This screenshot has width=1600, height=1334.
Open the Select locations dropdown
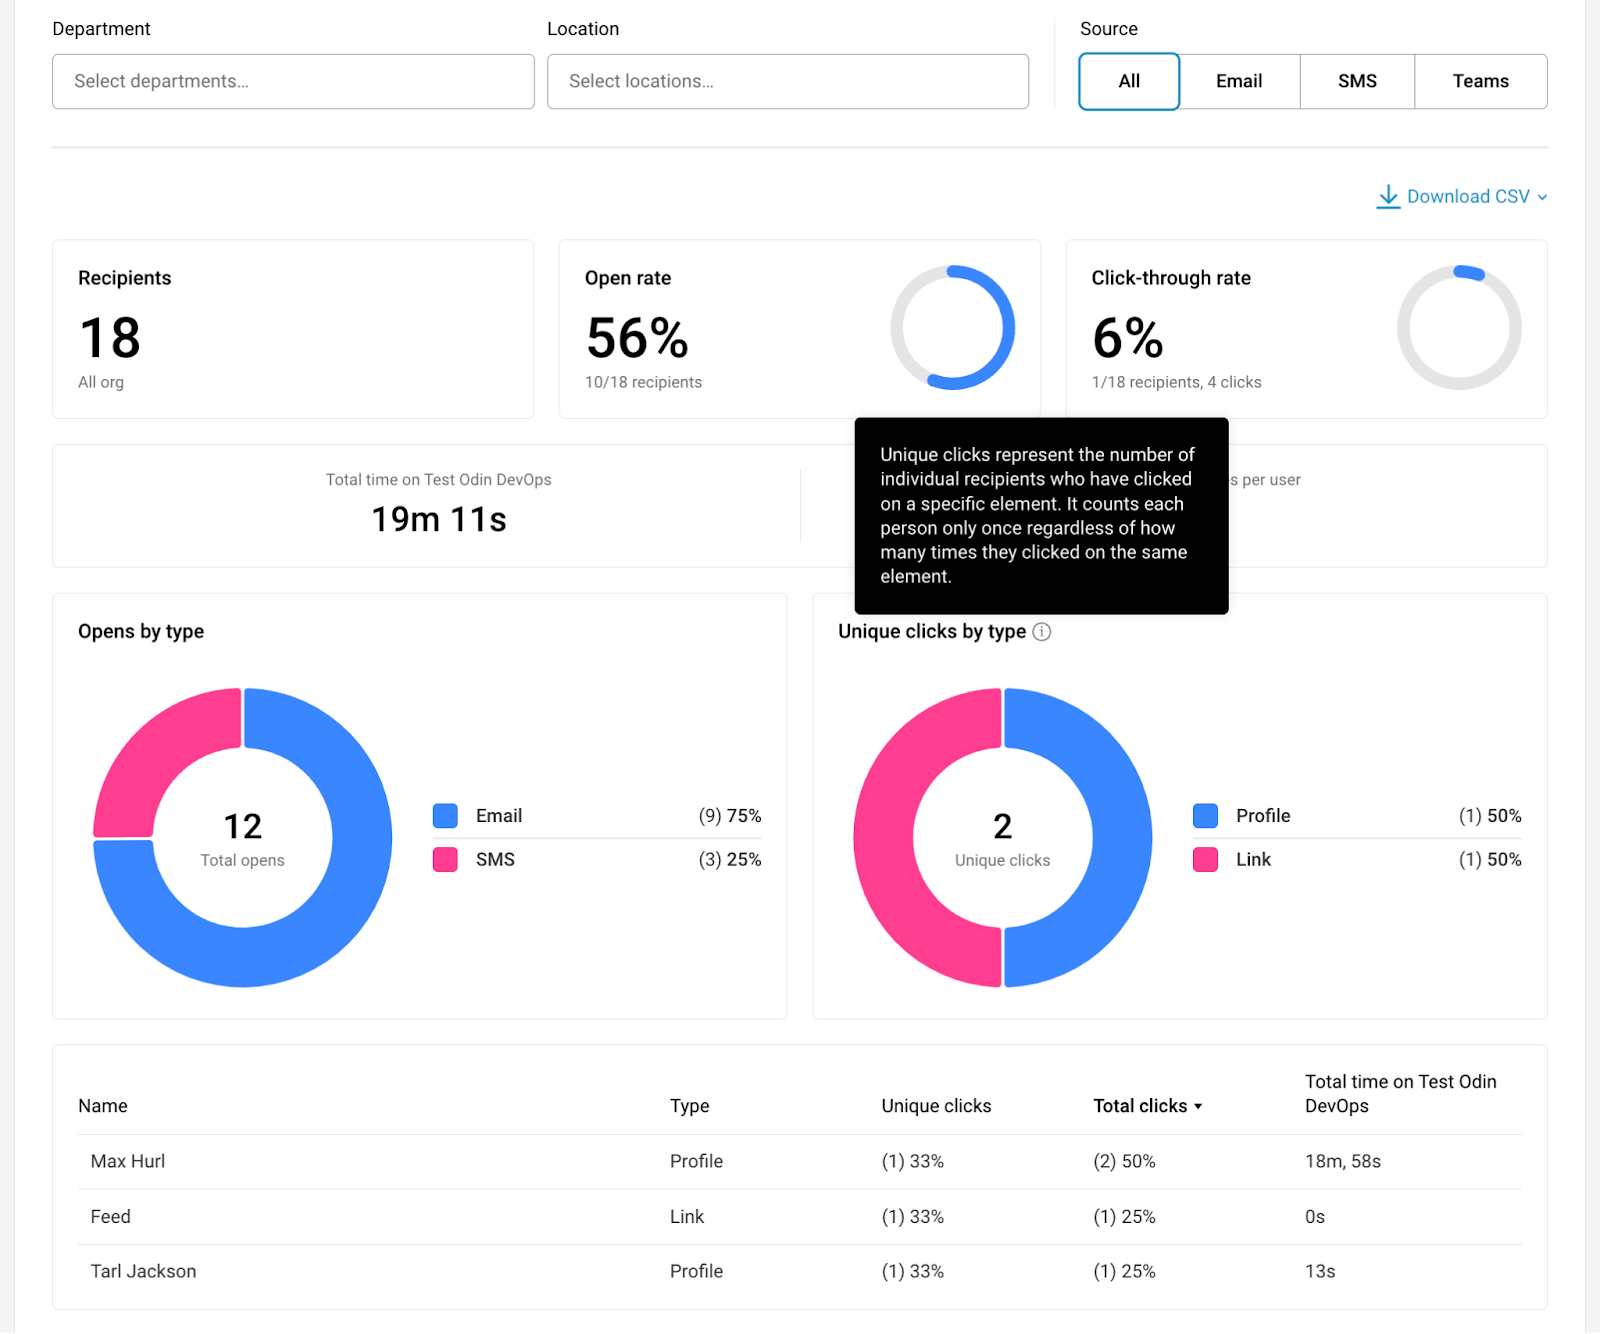pyautogui.click(x=787, y=81)
